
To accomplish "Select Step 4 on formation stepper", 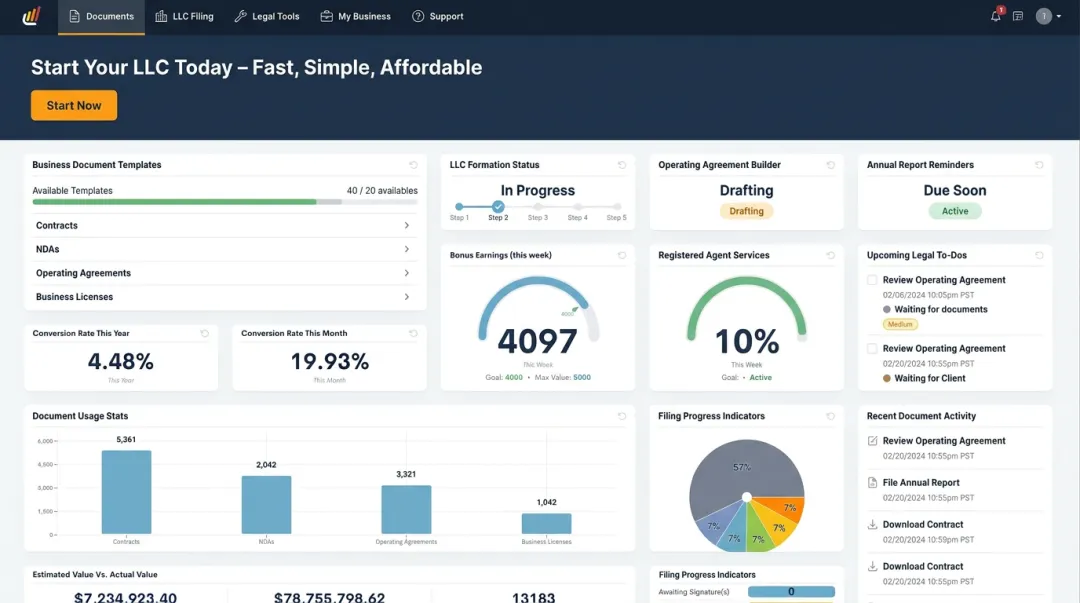I will click(577, 207).
